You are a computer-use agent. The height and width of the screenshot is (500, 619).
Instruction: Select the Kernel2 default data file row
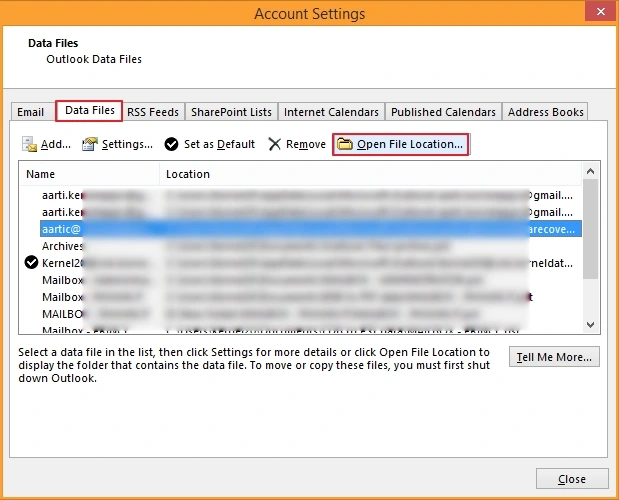coord(310,263)
